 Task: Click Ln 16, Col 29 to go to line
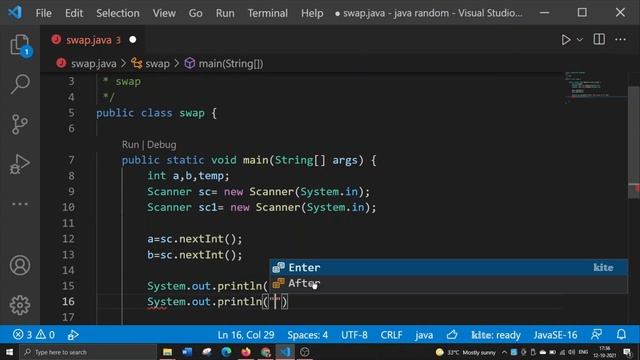246,335
